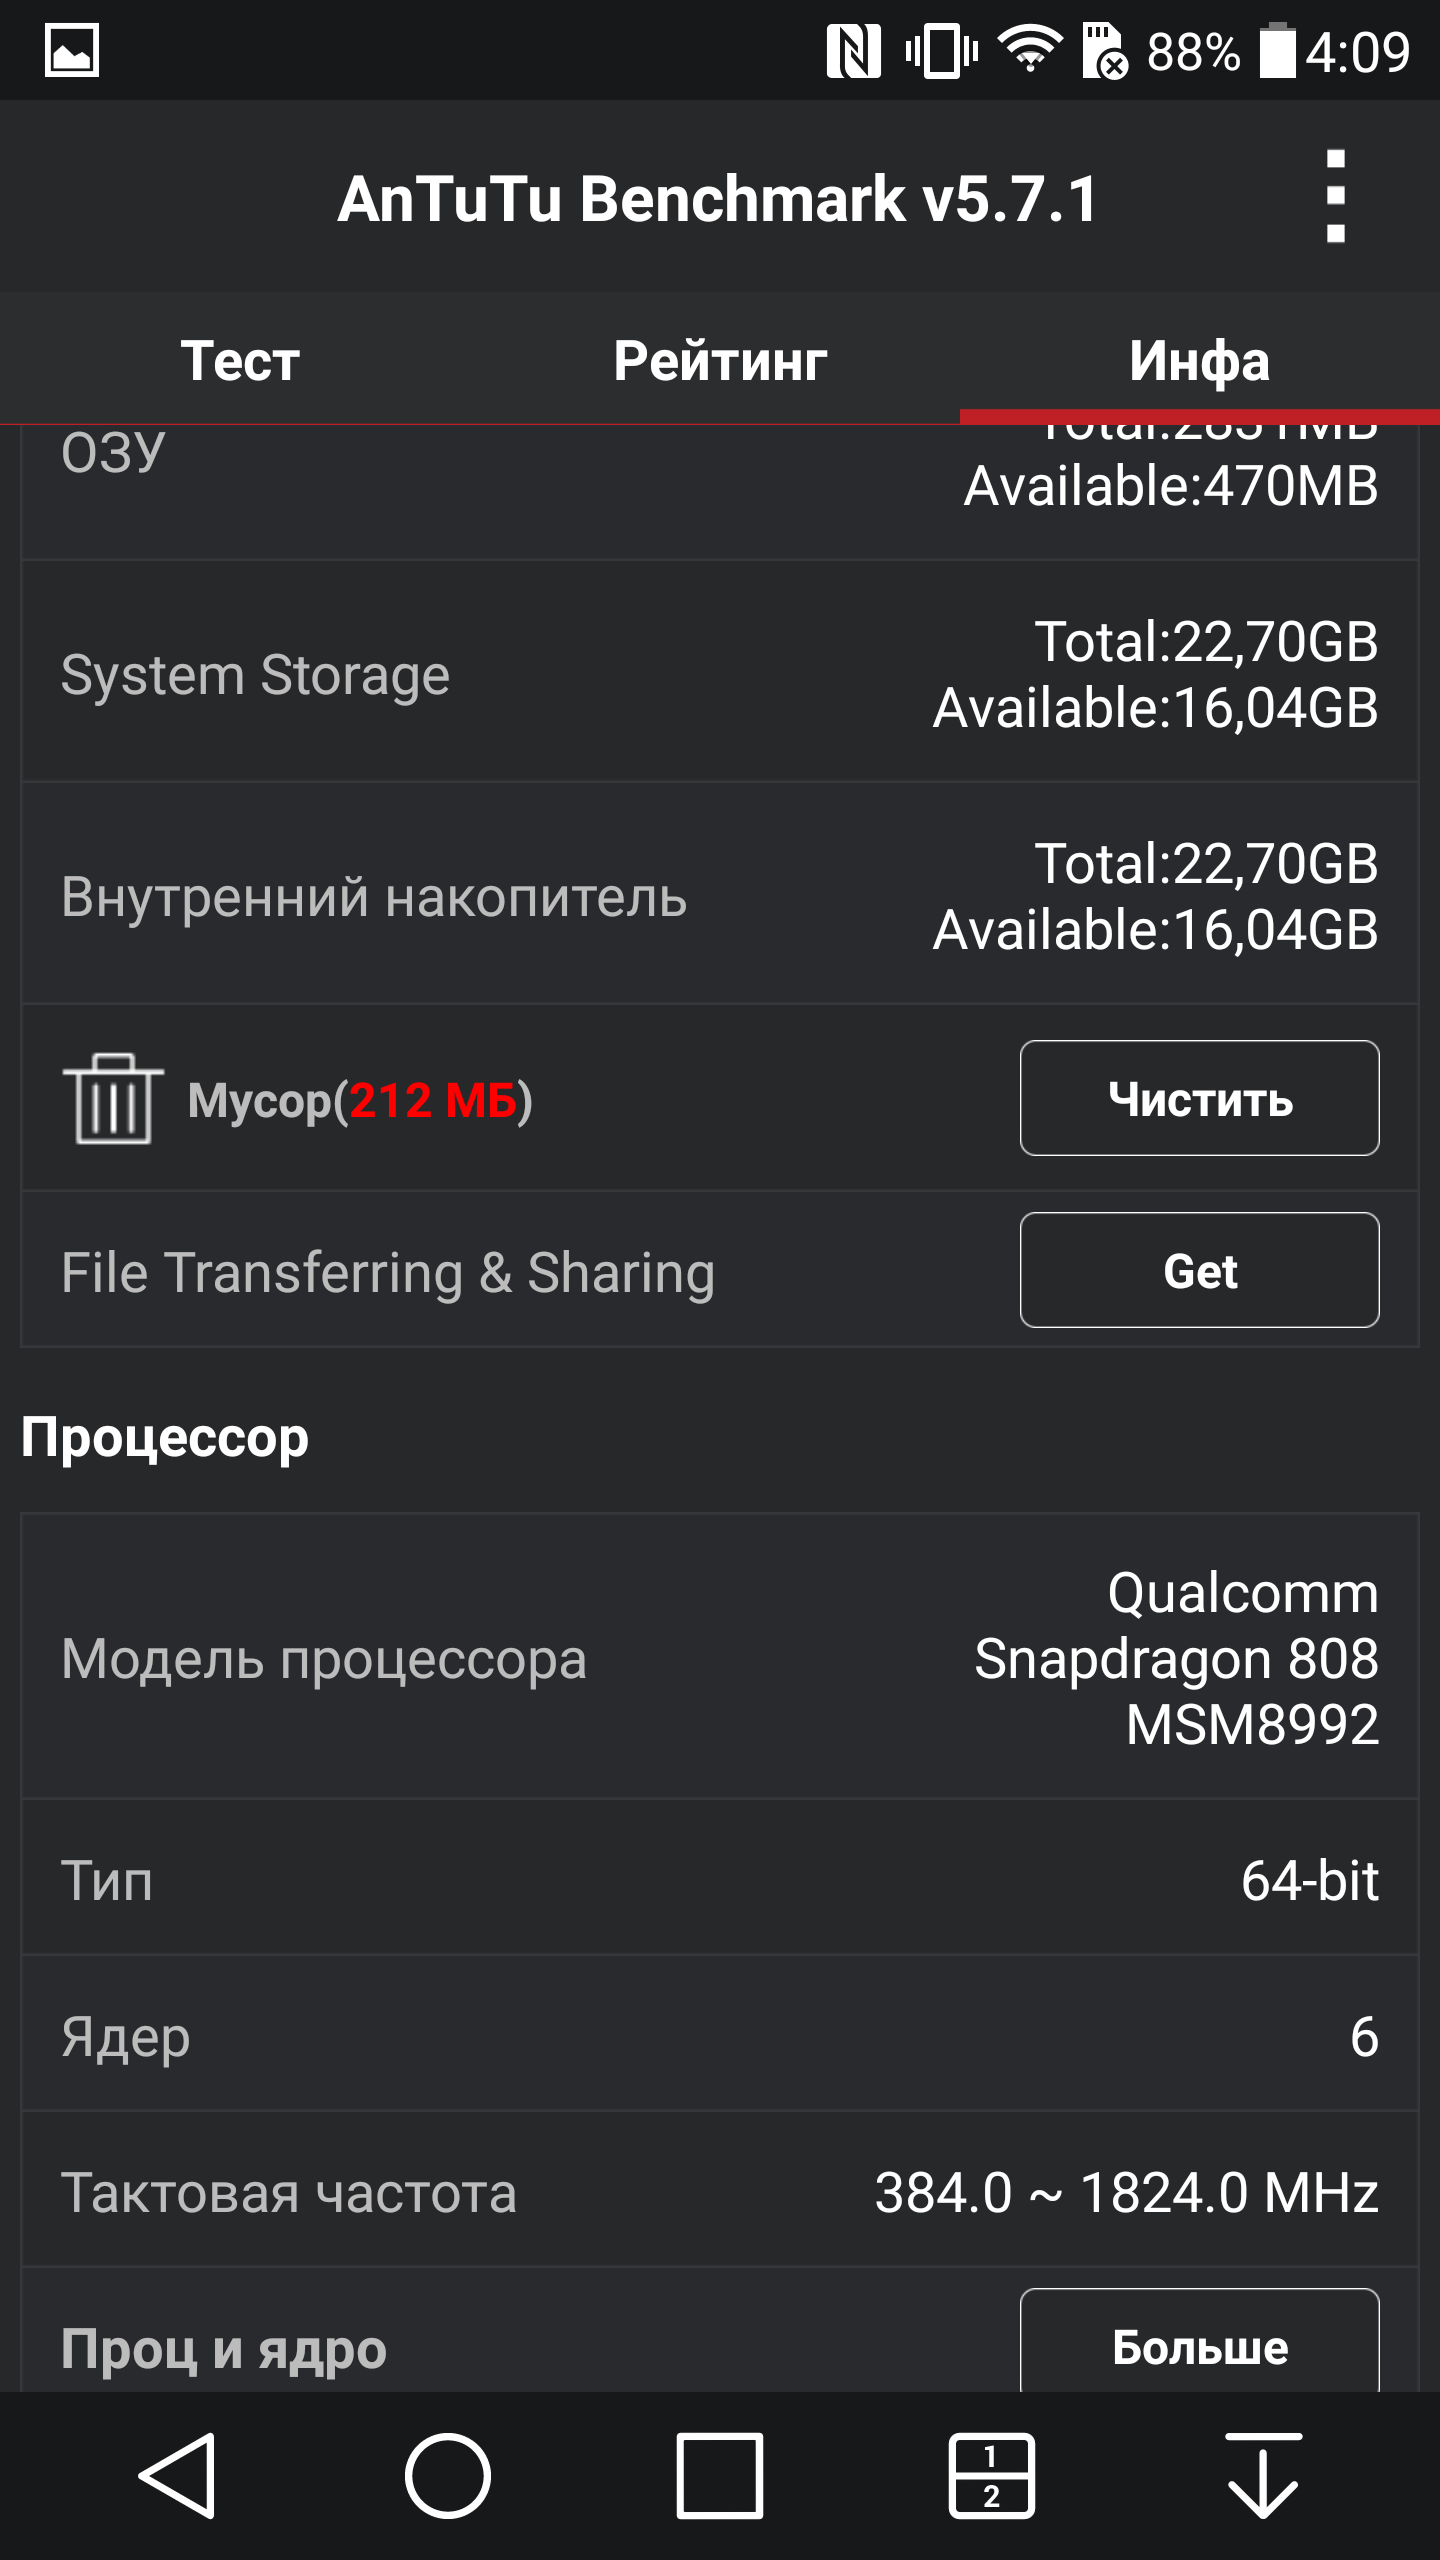This screenshot has height=2560, width=1440.
Task: Tap the Wi-Fi signal status icon
Action: 1030,49
